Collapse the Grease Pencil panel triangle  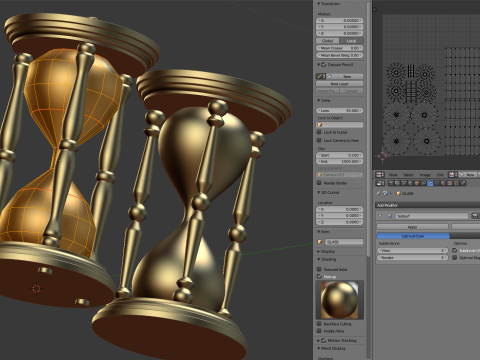[319, 65]
